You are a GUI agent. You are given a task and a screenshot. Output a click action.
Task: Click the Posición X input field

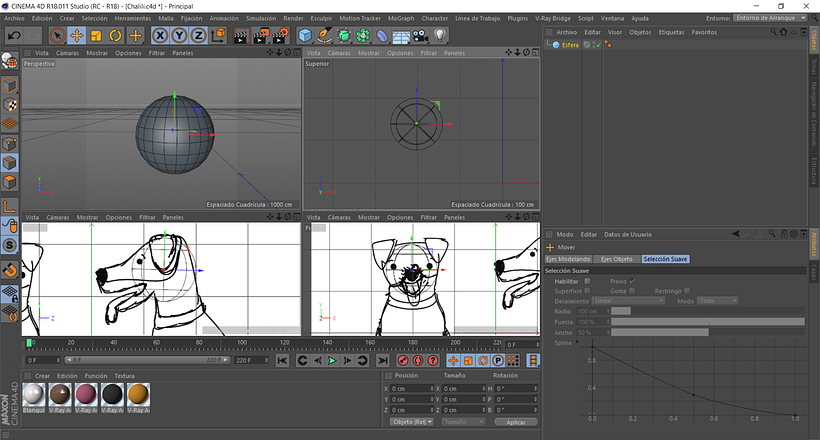412,389
